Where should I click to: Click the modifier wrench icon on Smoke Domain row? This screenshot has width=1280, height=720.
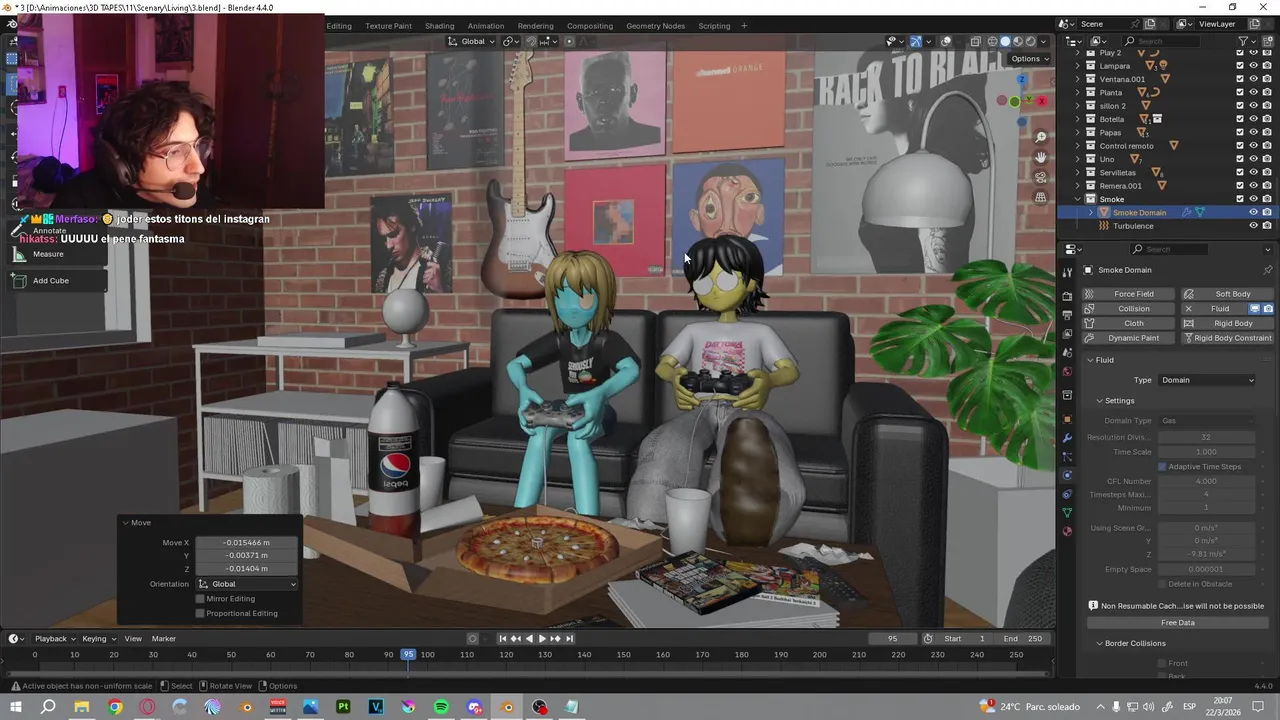point(1187,212)
